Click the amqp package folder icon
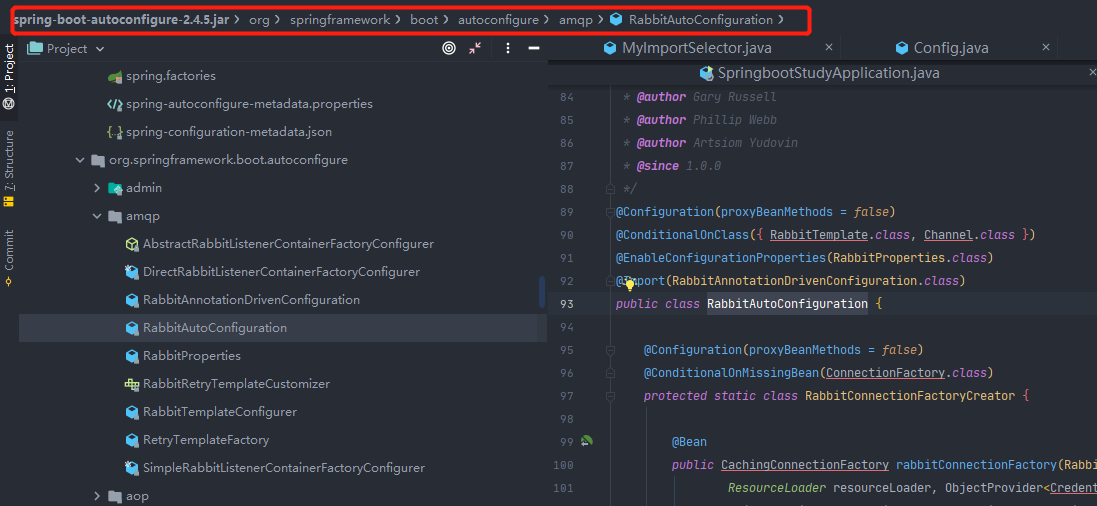The image size is (1097, 506). pyautogui.click(x=115, y=216)
